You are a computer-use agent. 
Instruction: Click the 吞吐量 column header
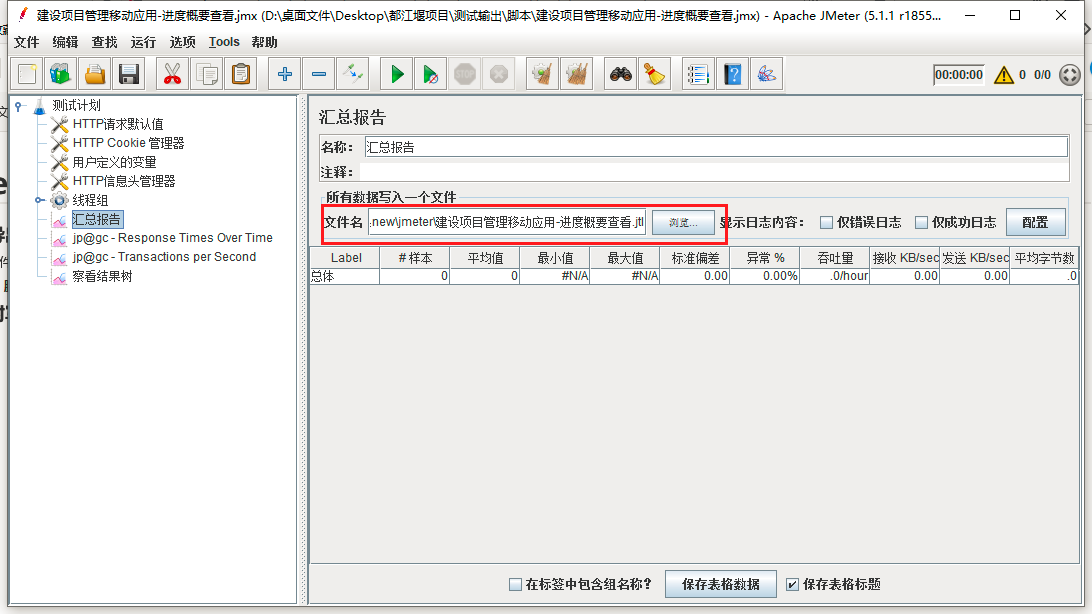pyautogui.click(x=835, y=258)
